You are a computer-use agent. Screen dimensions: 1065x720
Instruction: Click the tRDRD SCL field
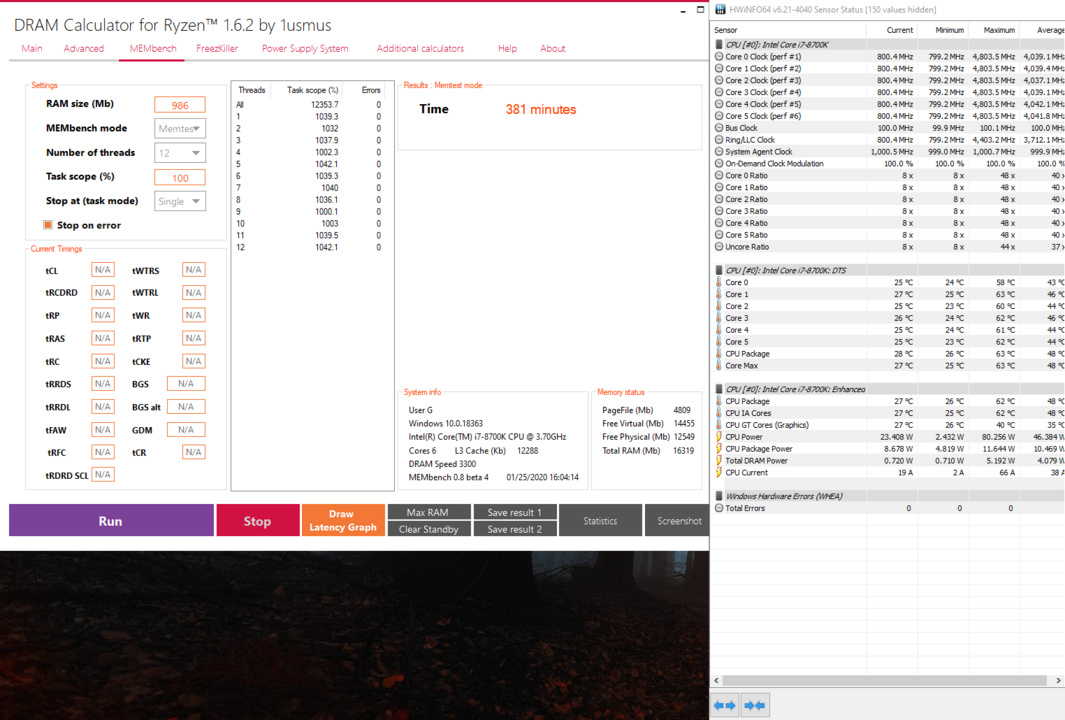click(x=103, y=474)
